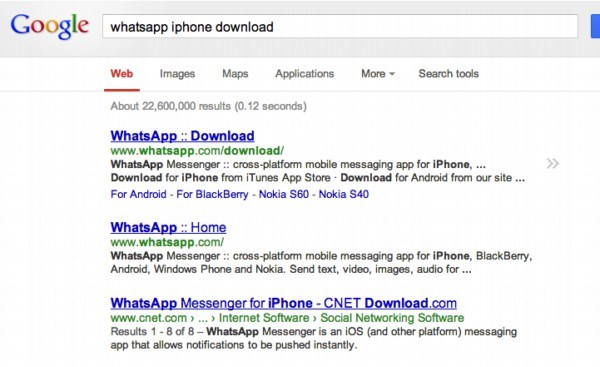
Task: Focus the search box with whatsapp query
Action: [x=340, y=26]
